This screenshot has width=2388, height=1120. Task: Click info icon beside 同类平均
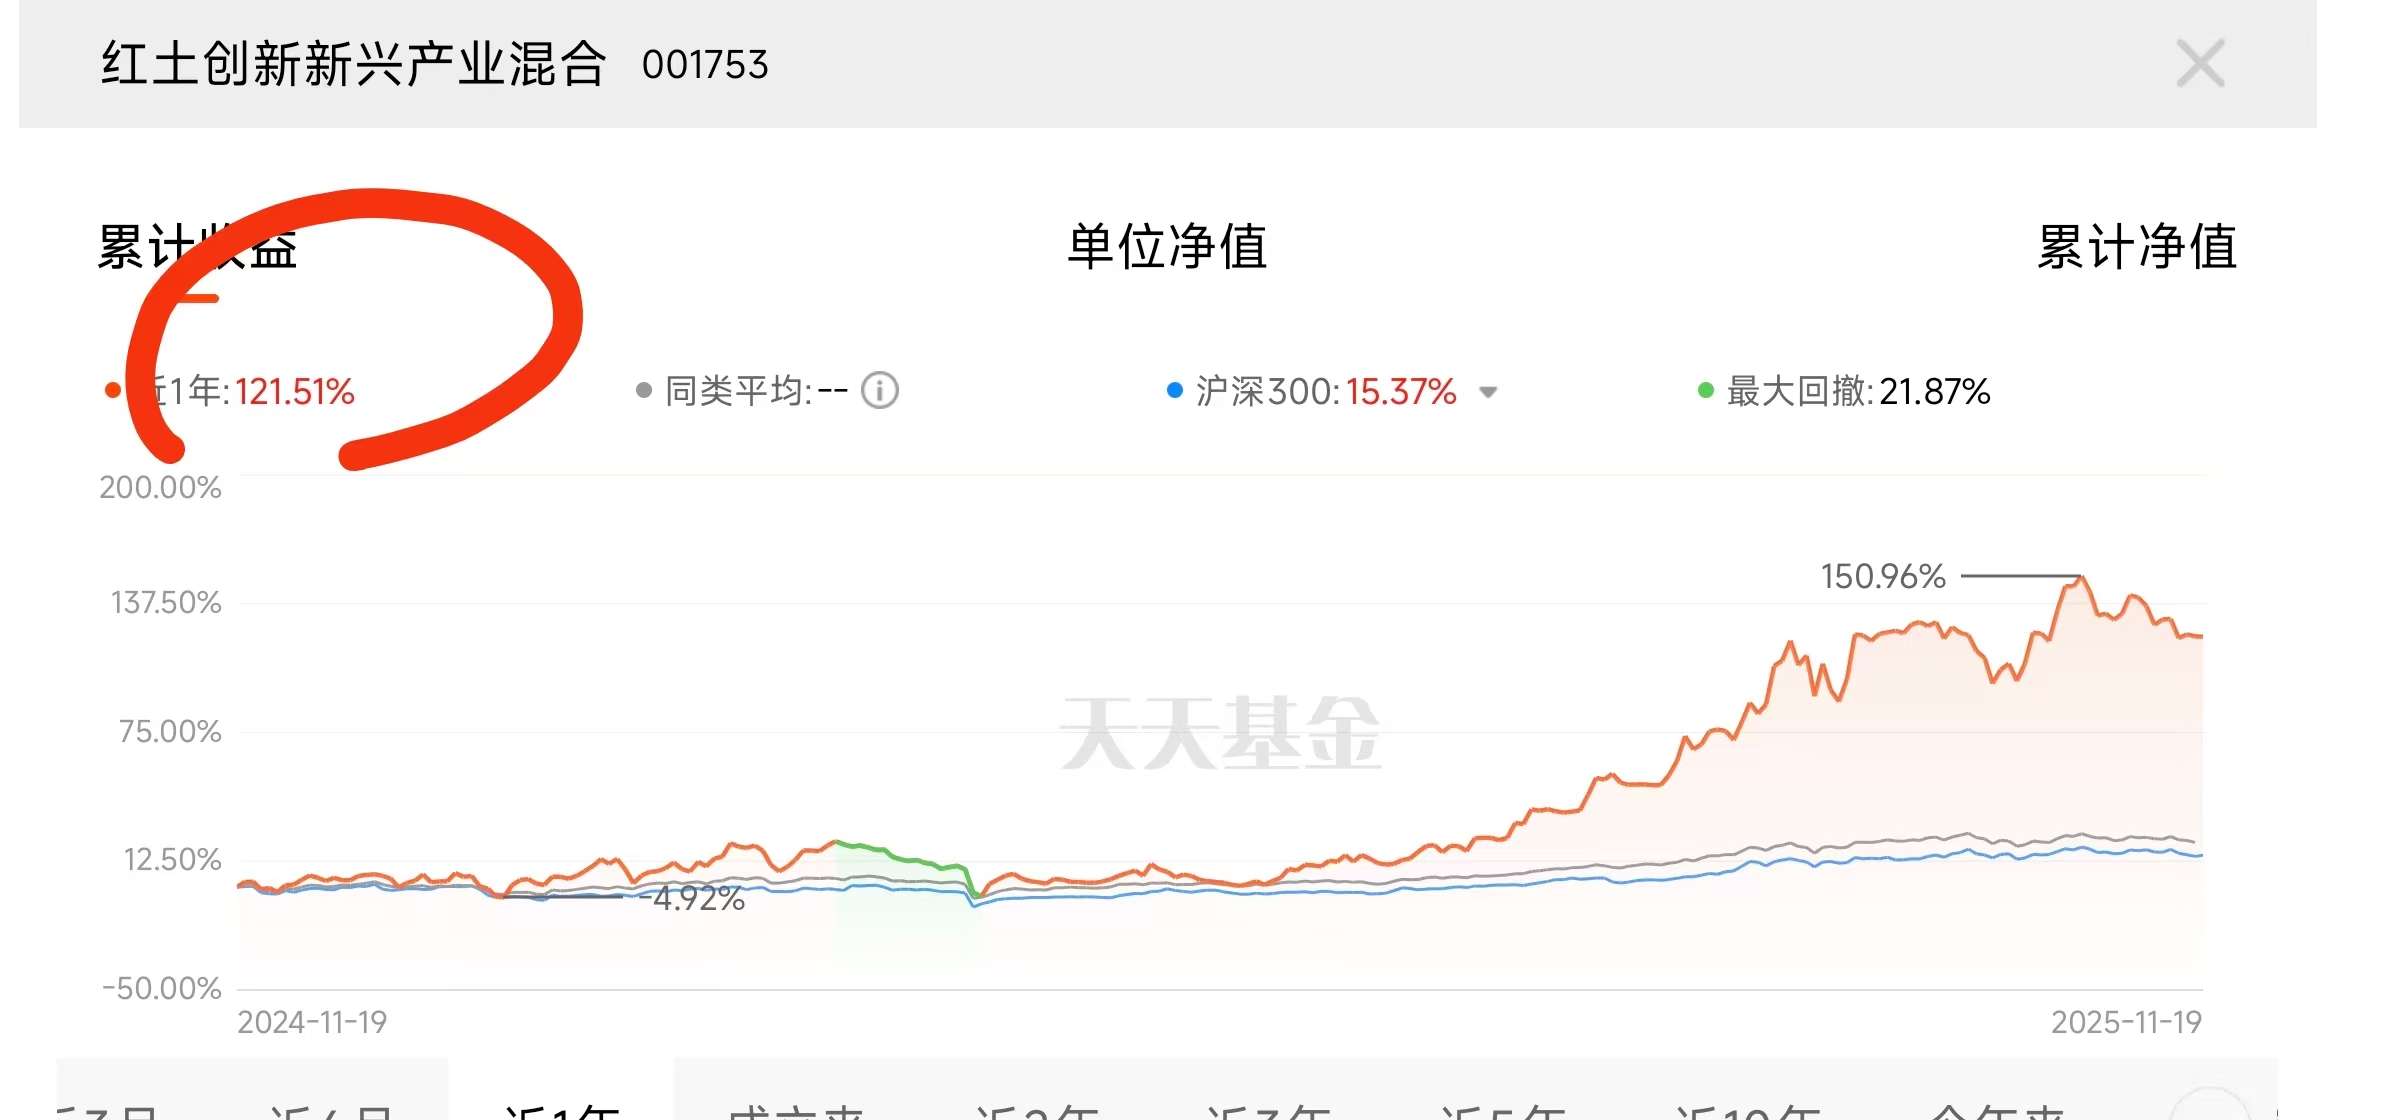point(880,390)
